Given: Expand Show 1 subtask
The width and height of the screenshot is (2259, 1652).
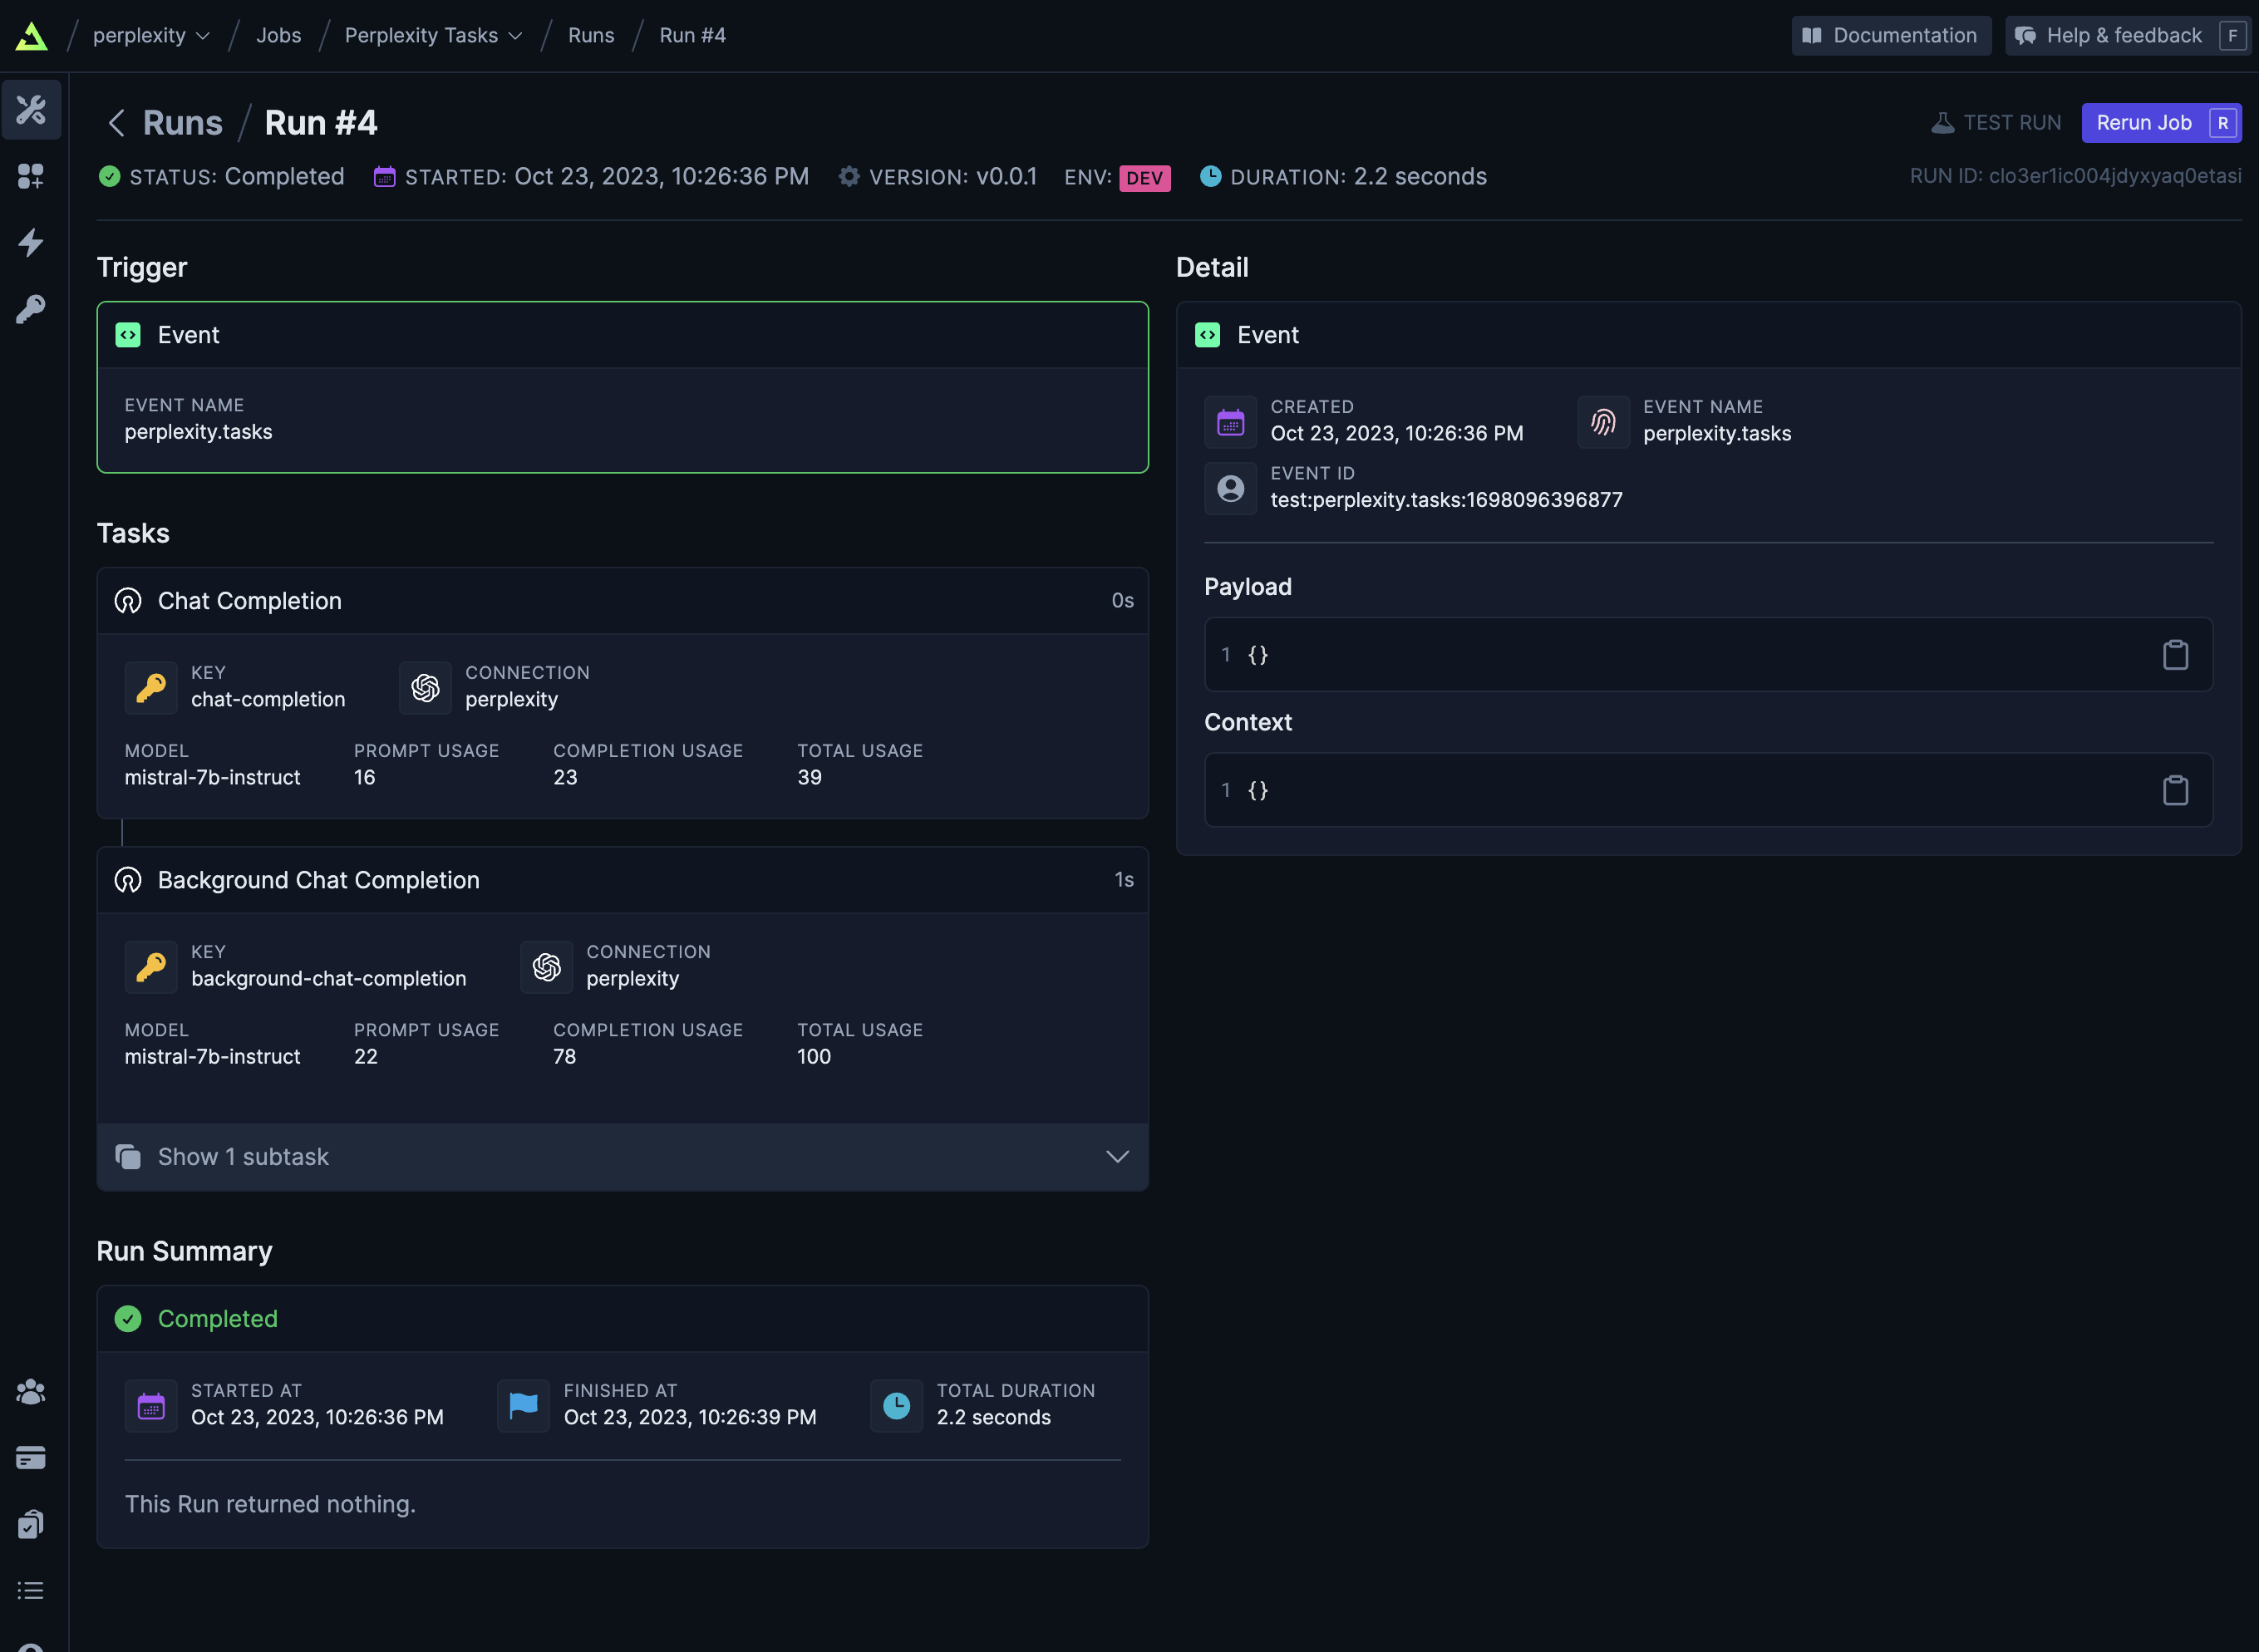Looking at the screenshot, I should (x=622, y=1157).
